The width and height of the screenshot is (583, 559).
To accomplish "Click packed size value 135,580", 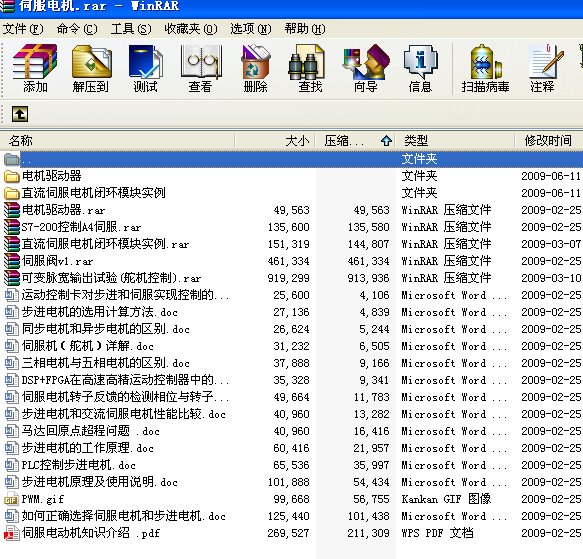I will [x=368, y=227].
